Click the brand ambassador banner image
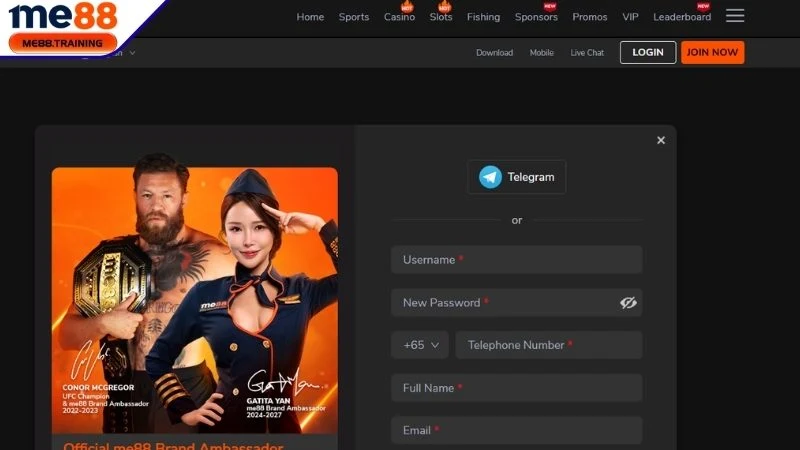The image size is (800, 450). click(x=195, y=300)
